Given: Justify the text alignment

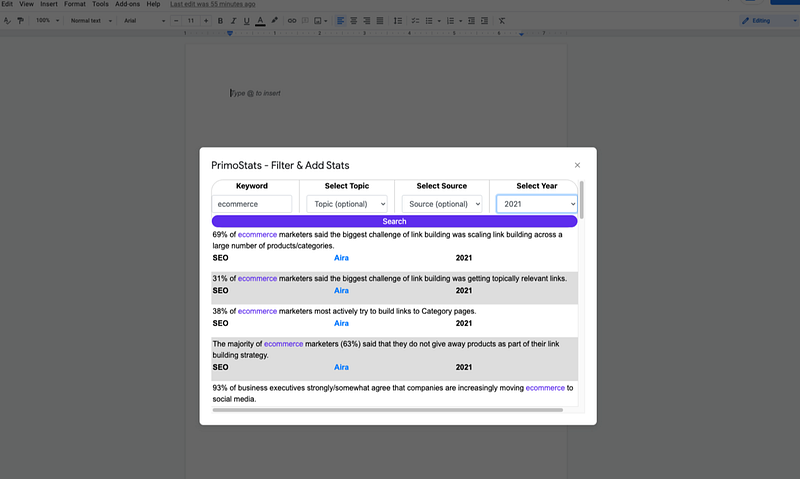Looking at the screenshot, I should tap(380, 21).
